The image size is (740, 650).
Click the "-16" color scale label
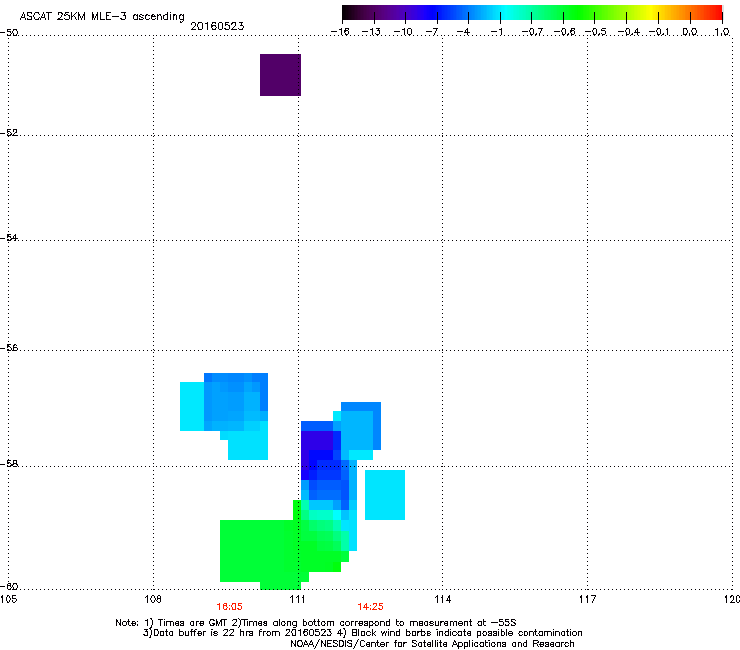pyautogui.click(x=340, y=32)
